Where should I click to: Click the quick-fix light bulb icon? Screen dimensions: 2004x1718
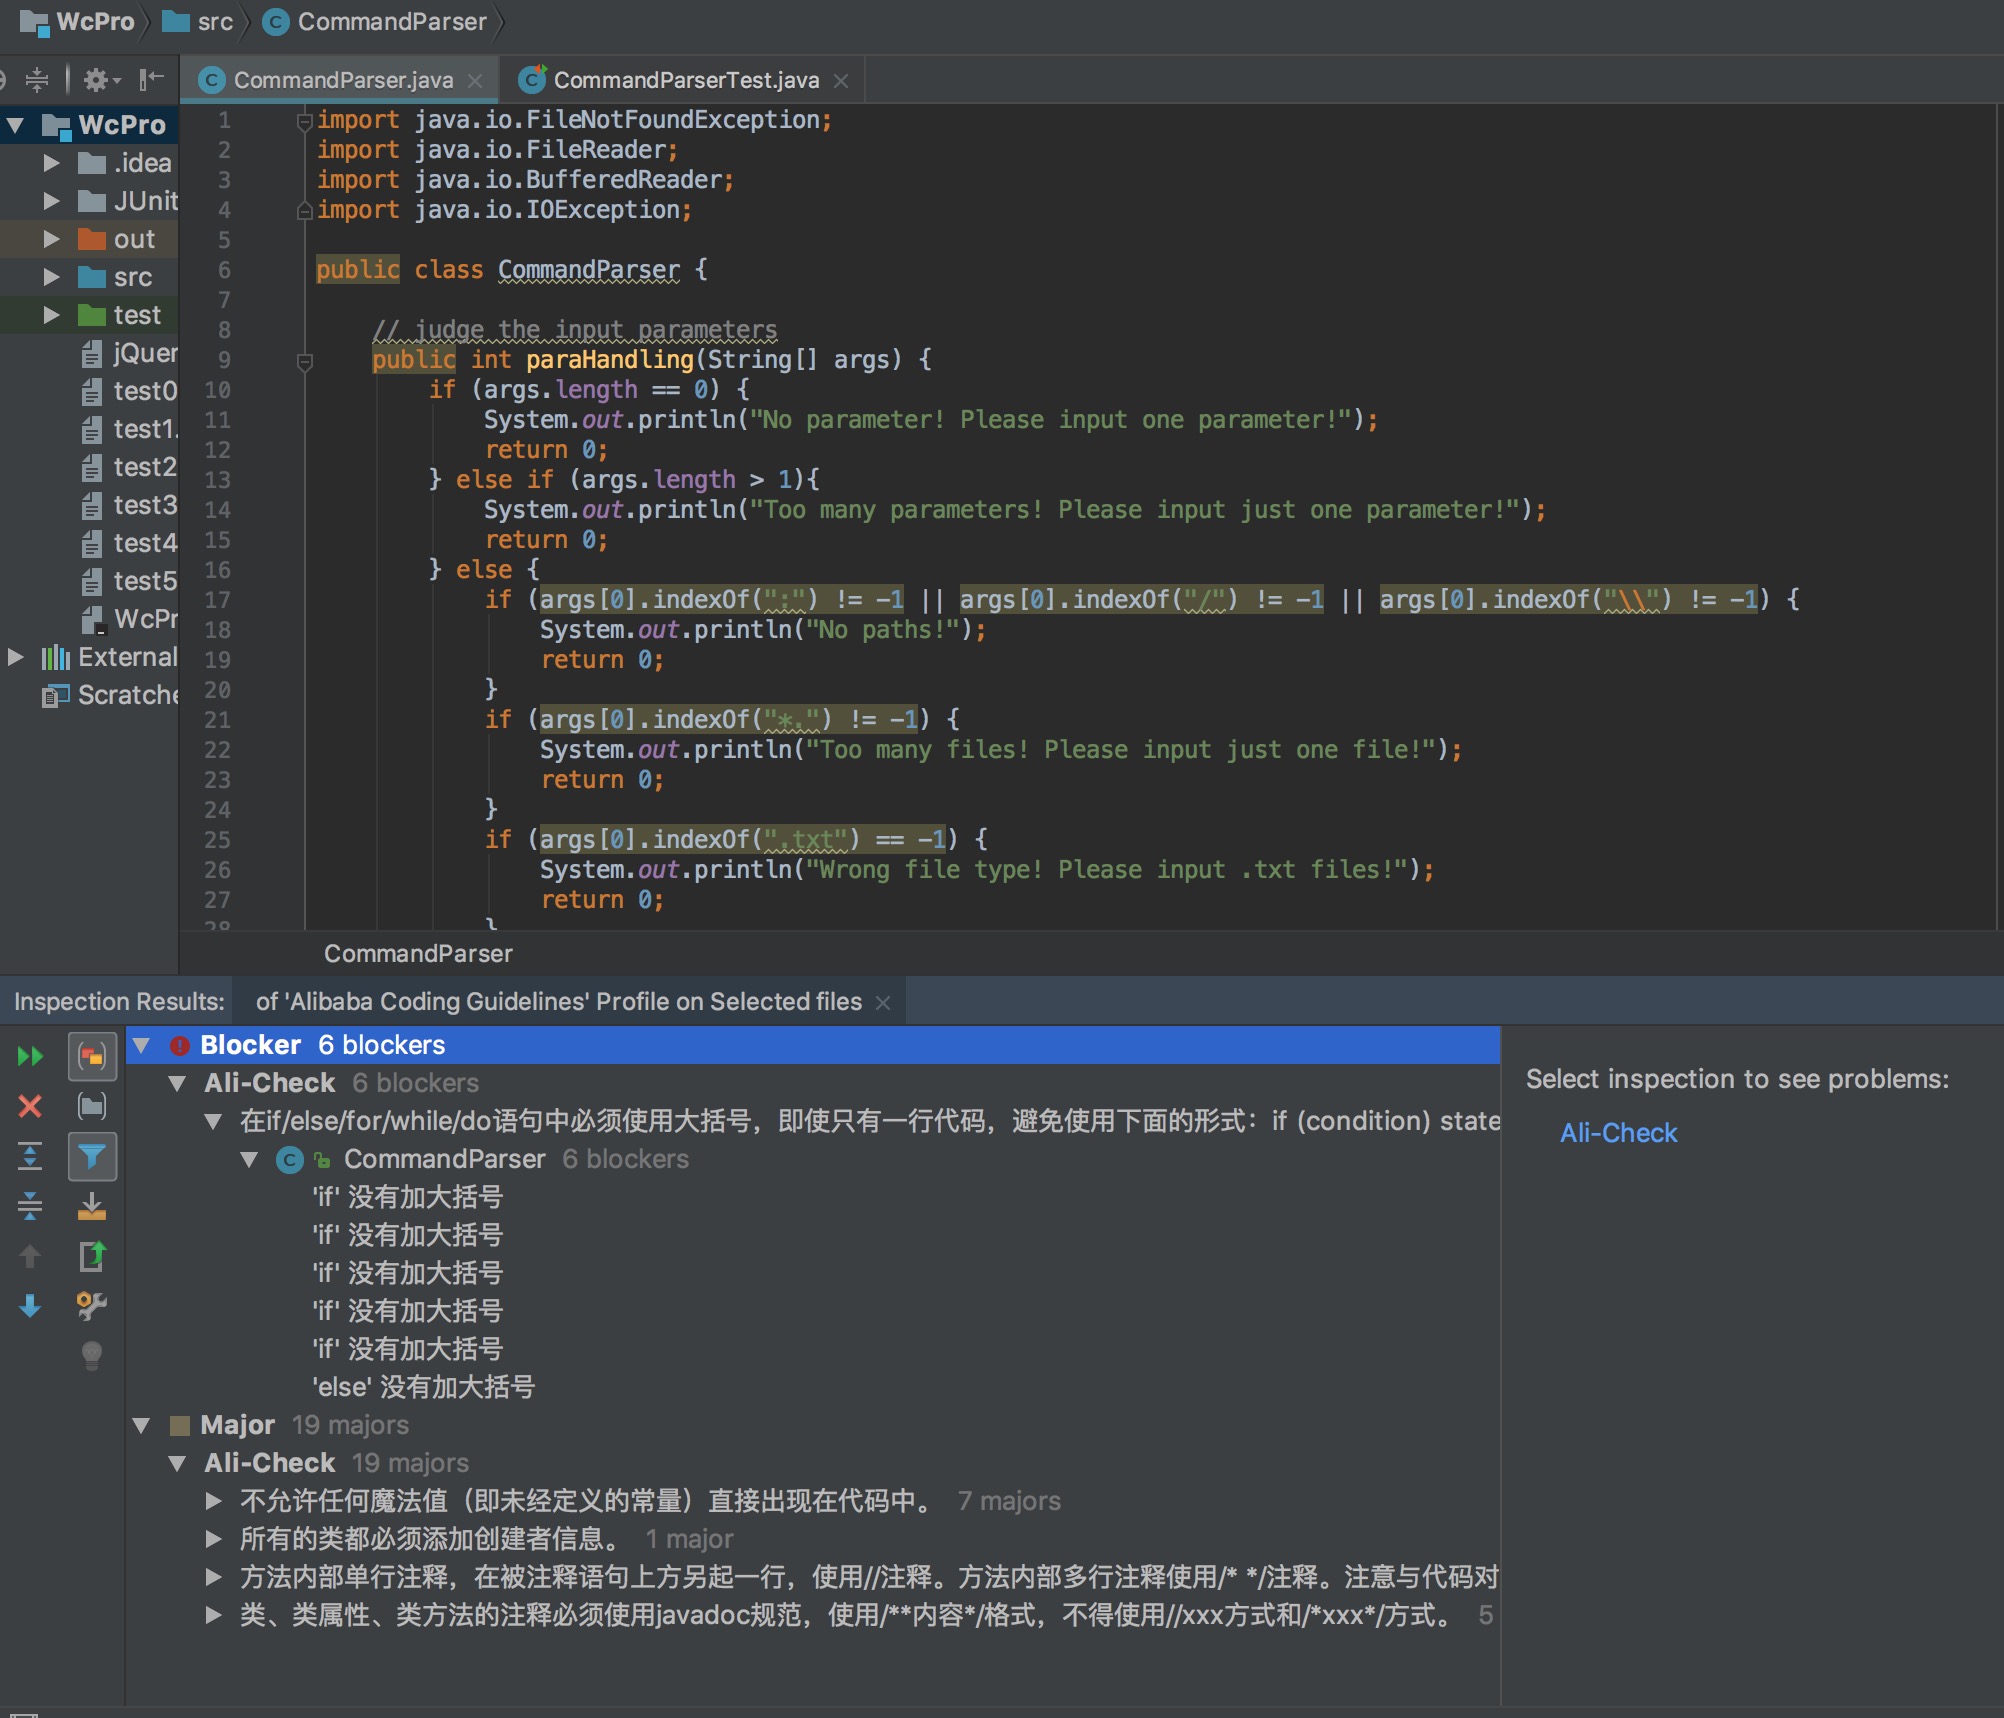coord(92,1355)
